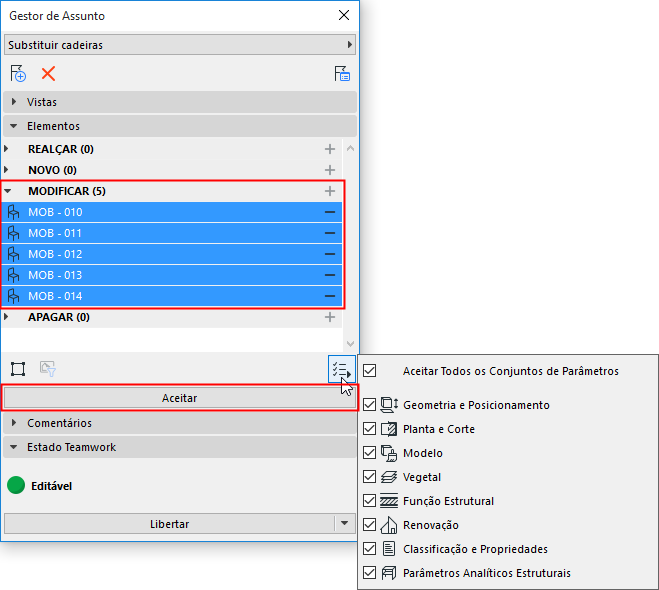Add elements to NOVO with plus icon

point(330,170)
